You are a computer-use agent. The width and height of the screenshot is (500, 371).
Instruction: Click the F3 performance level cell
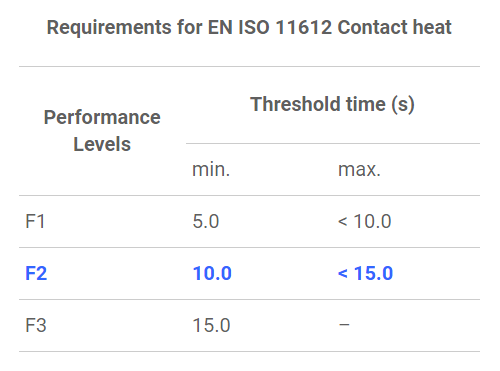pyautogui.click(x=36, y=325)
